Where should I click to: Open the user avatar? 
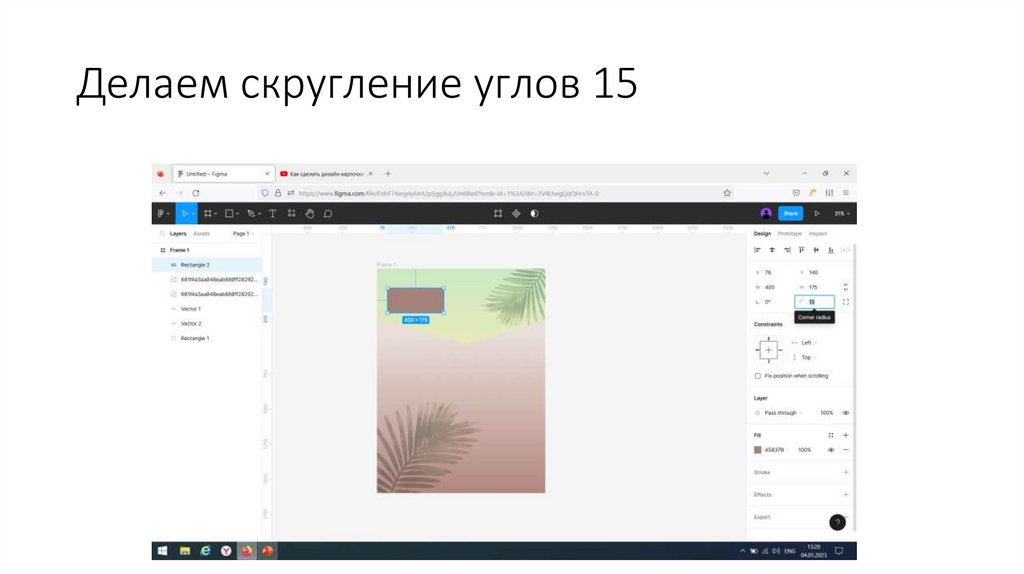click(766, 214)
